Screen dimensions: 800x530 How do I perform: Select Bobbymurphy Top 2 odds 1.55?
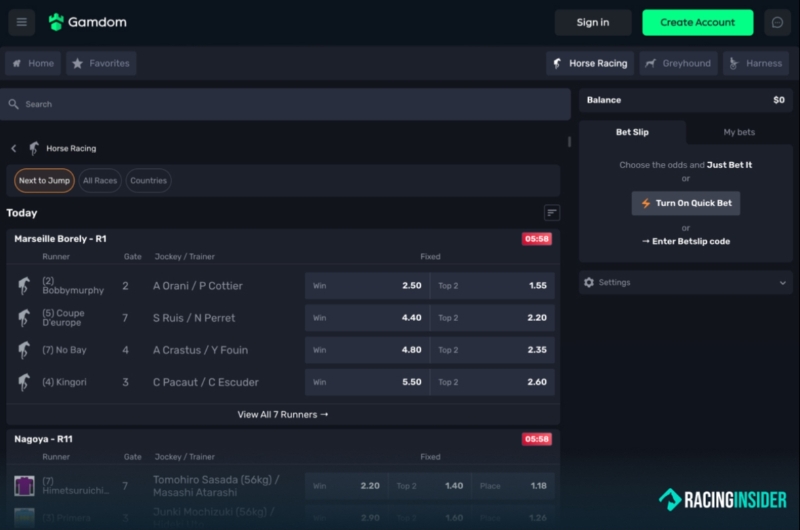click(492, 286)
